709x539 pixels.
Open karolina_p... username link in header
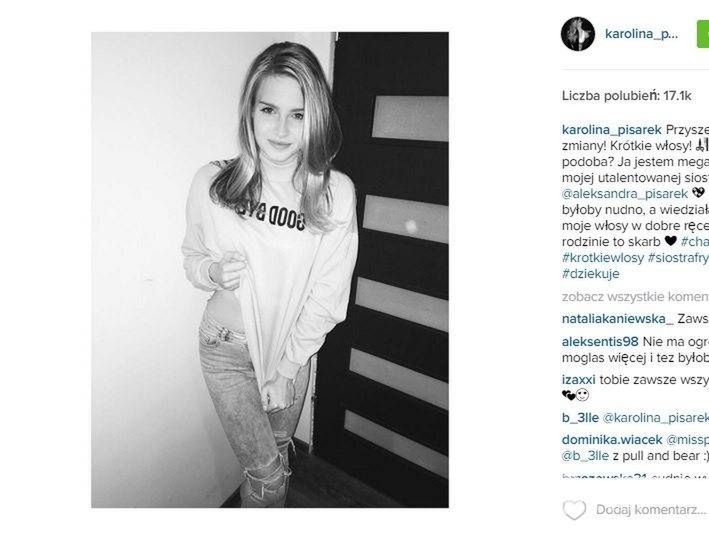(642, 34)
